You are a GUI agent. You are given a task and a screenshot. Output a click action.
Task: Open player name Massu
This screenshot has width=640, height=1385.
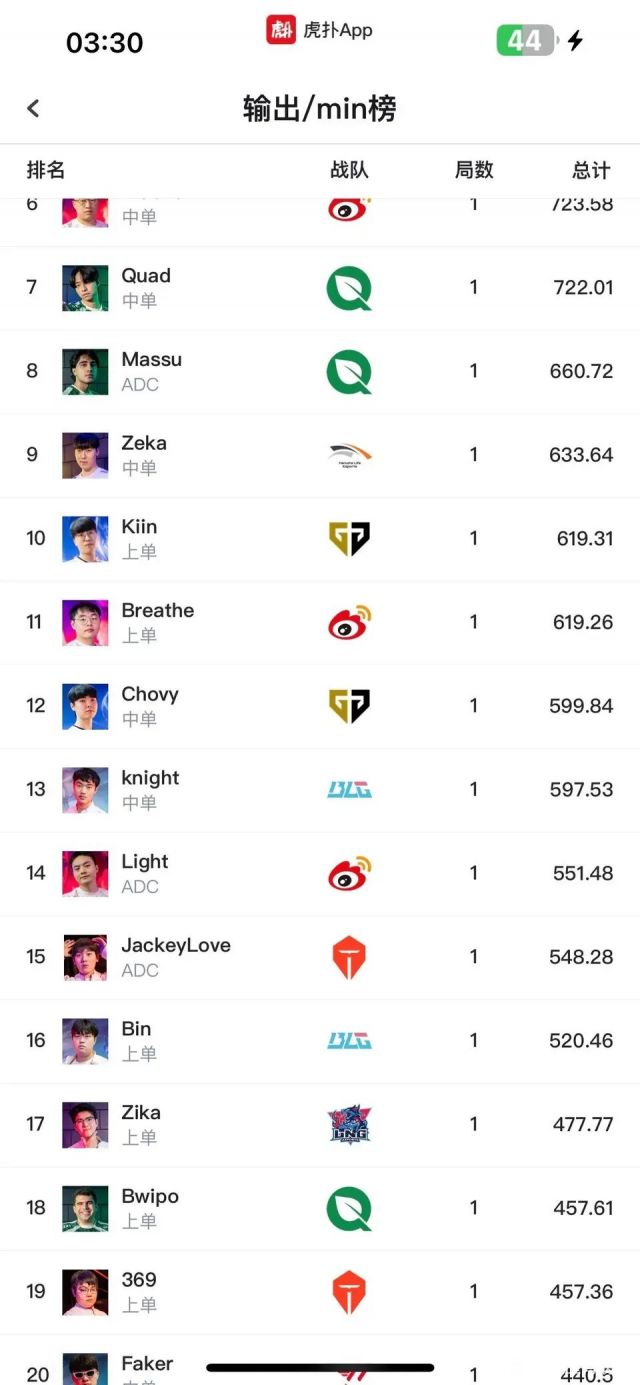[152, 360]
